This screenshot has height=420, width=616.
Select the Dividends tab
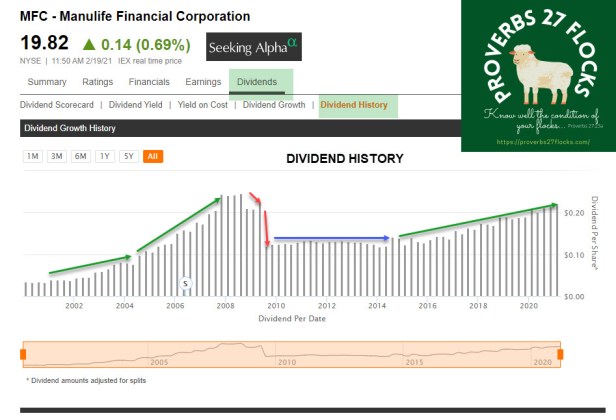(257, 82)
